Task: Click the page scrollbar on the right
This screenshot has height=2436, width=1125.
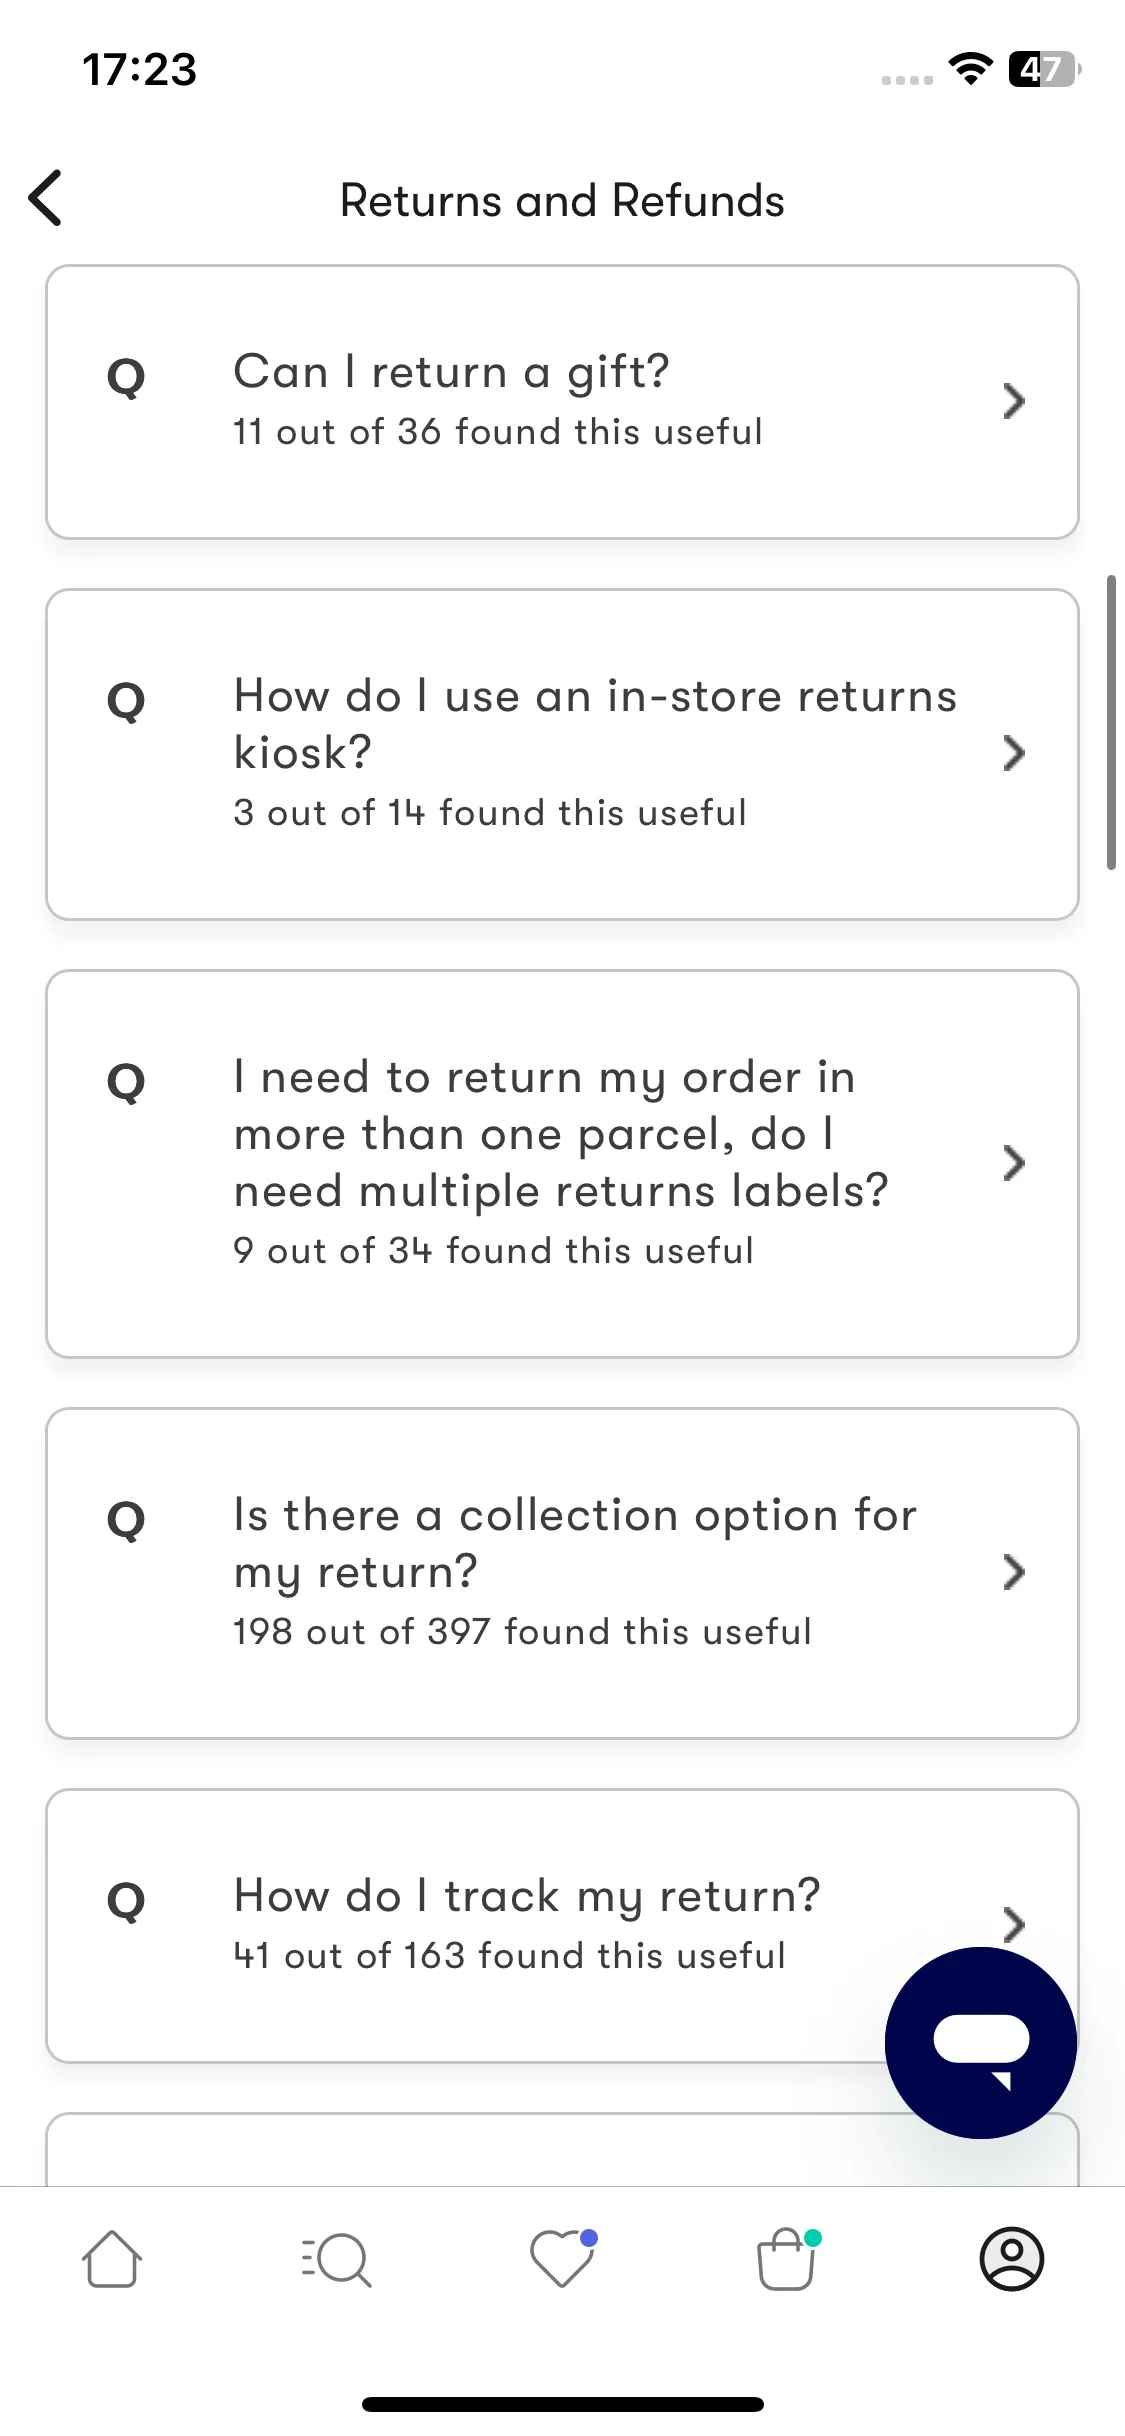Action: (1111, 722)
